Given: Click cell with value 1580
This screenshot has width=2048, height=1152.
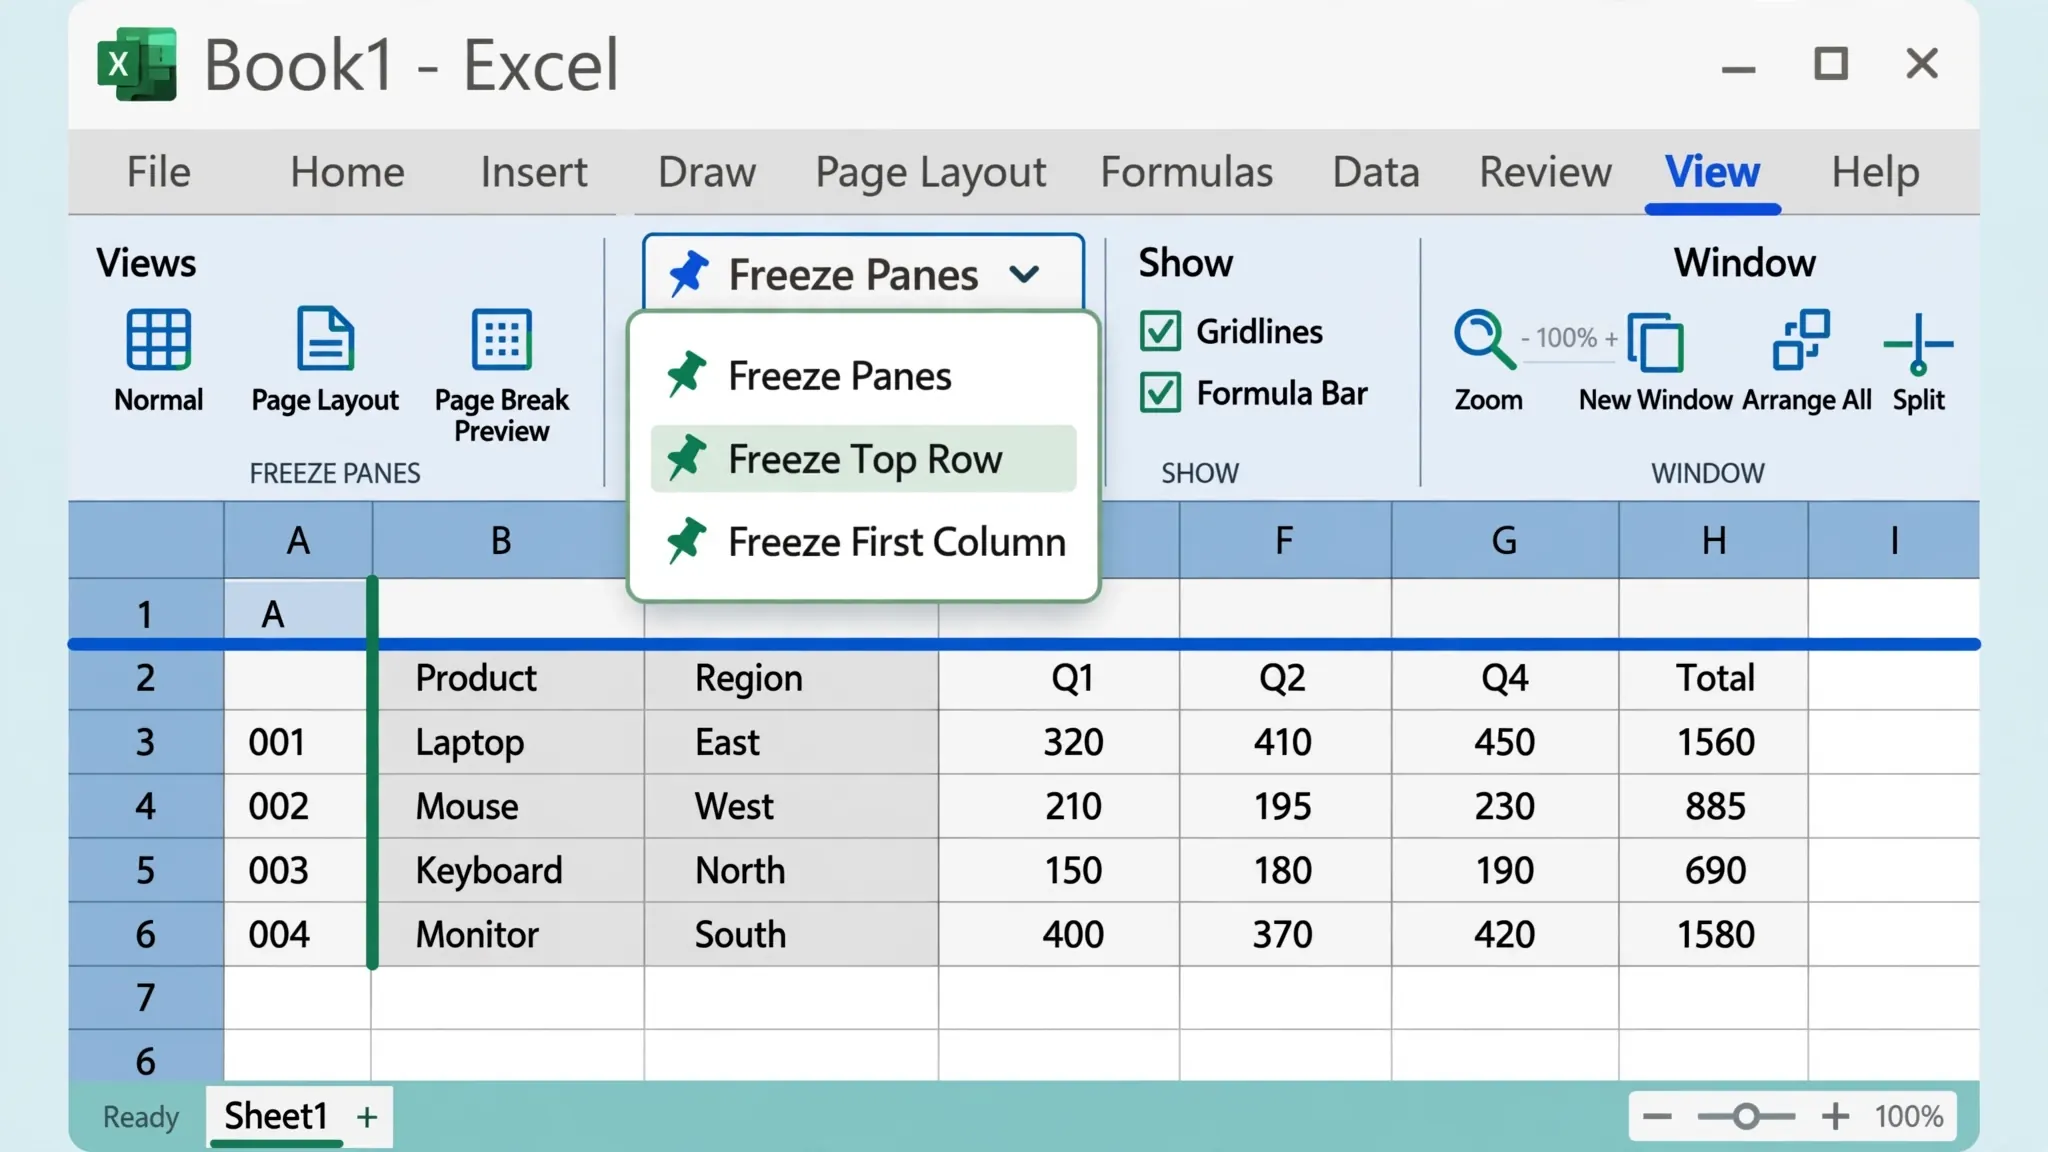Looking at the screenshot, I should pos(1714,934).
